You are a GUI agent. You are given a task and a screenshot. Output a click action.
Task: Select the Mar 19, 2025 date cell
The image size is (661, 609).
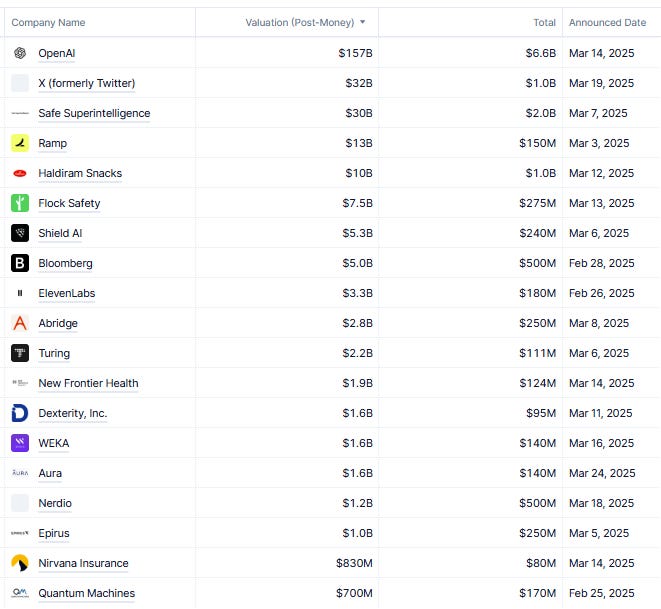[612, 83]
